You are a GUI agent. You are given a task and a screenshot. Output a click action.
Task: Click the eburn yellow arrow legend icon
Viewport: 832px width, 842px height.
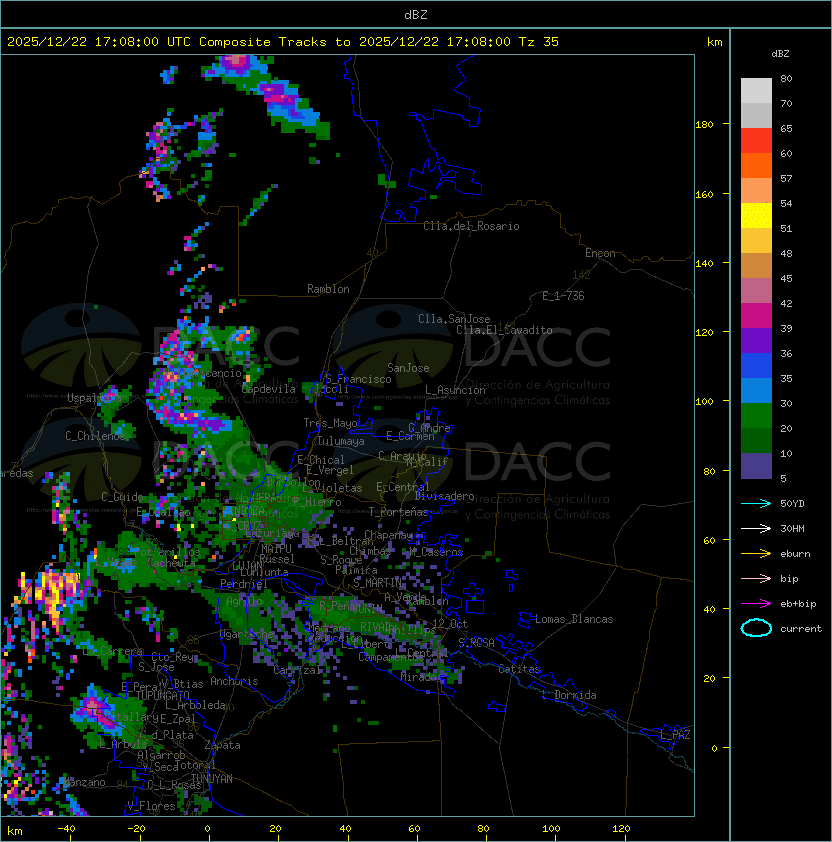(756, 554)
